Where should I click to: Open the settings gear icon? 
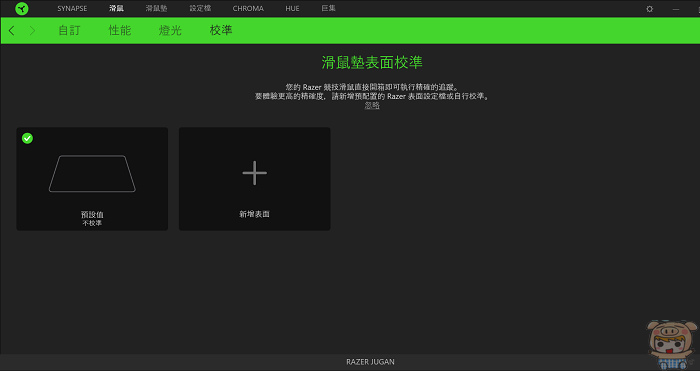(650, 9)
